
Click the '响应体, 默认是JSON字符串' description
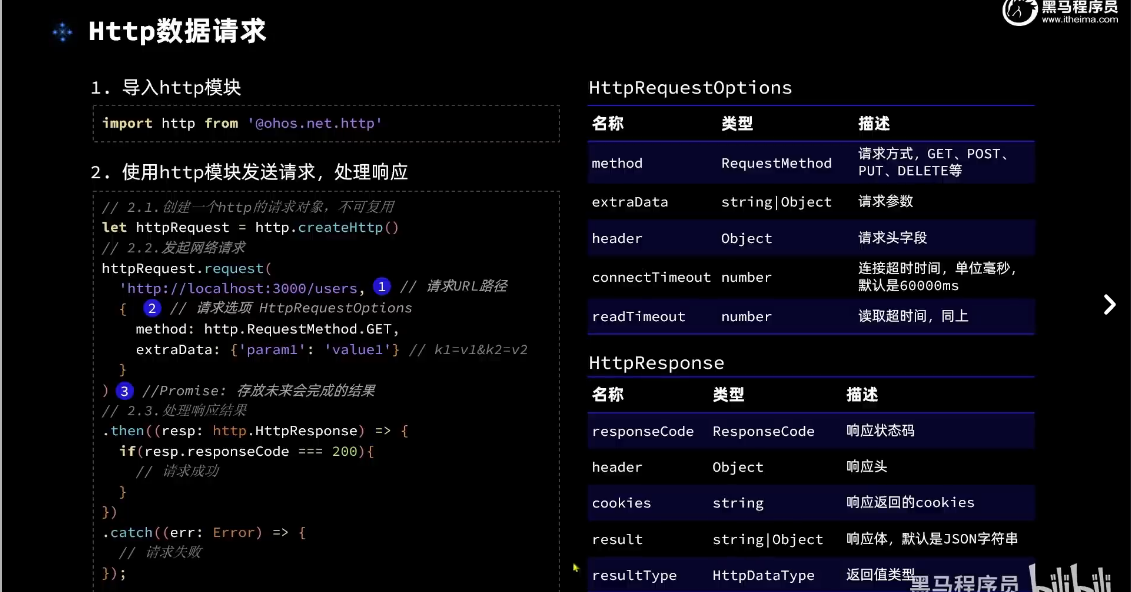click(931, 539)
